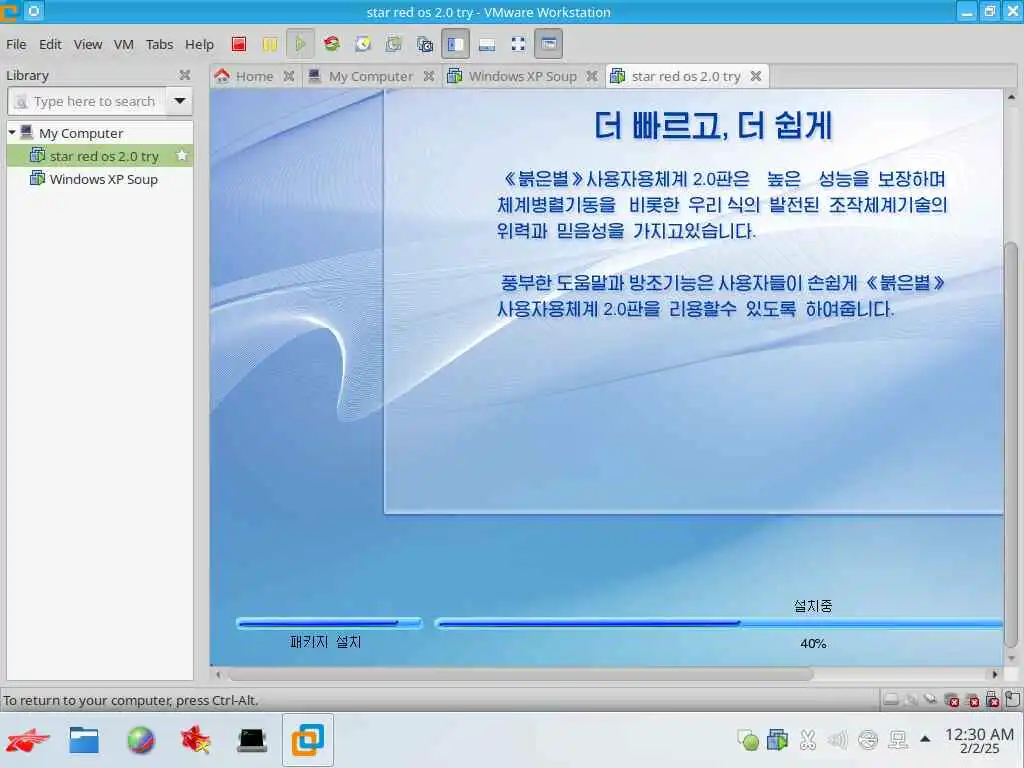Open the VM menu

[x=123, y=44]
